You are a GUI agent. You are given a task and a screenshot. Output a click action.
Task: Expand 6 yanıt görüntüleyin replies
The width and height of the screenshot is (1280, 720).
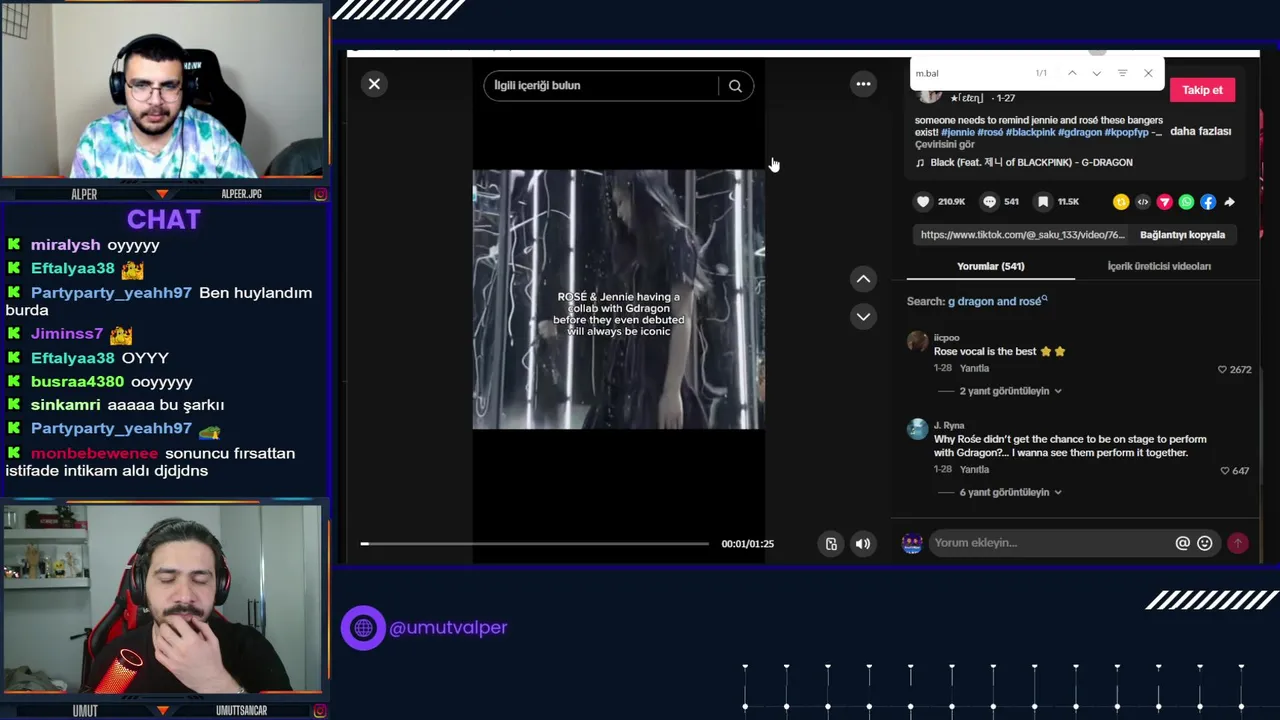coord(1010,492)
